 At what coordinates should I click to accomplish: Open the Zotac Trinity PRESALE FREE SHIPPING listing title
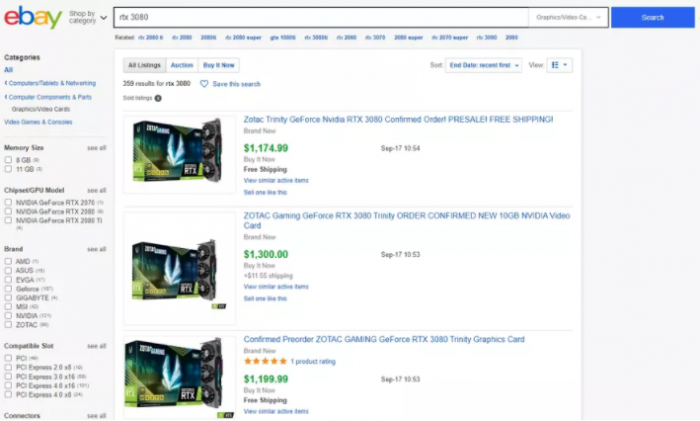(x=398, y=120)
